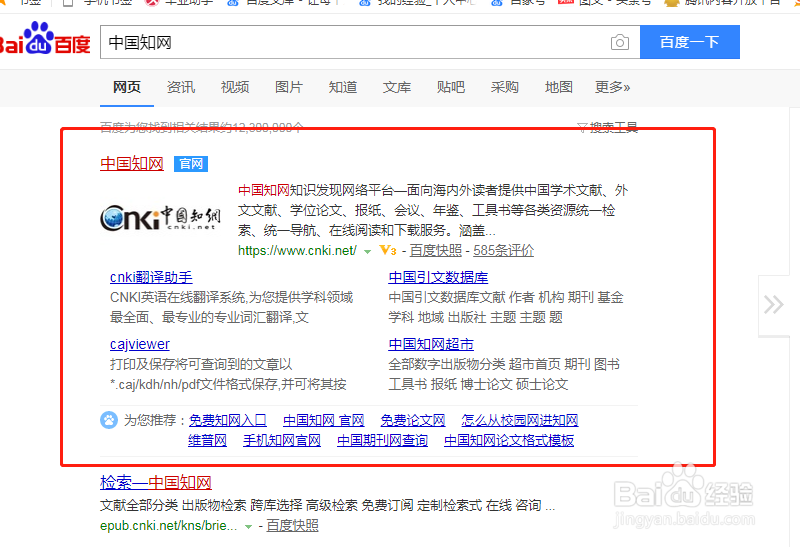Open the 图片 tab
Screen dimensions: 800x547
coord(289,87)
